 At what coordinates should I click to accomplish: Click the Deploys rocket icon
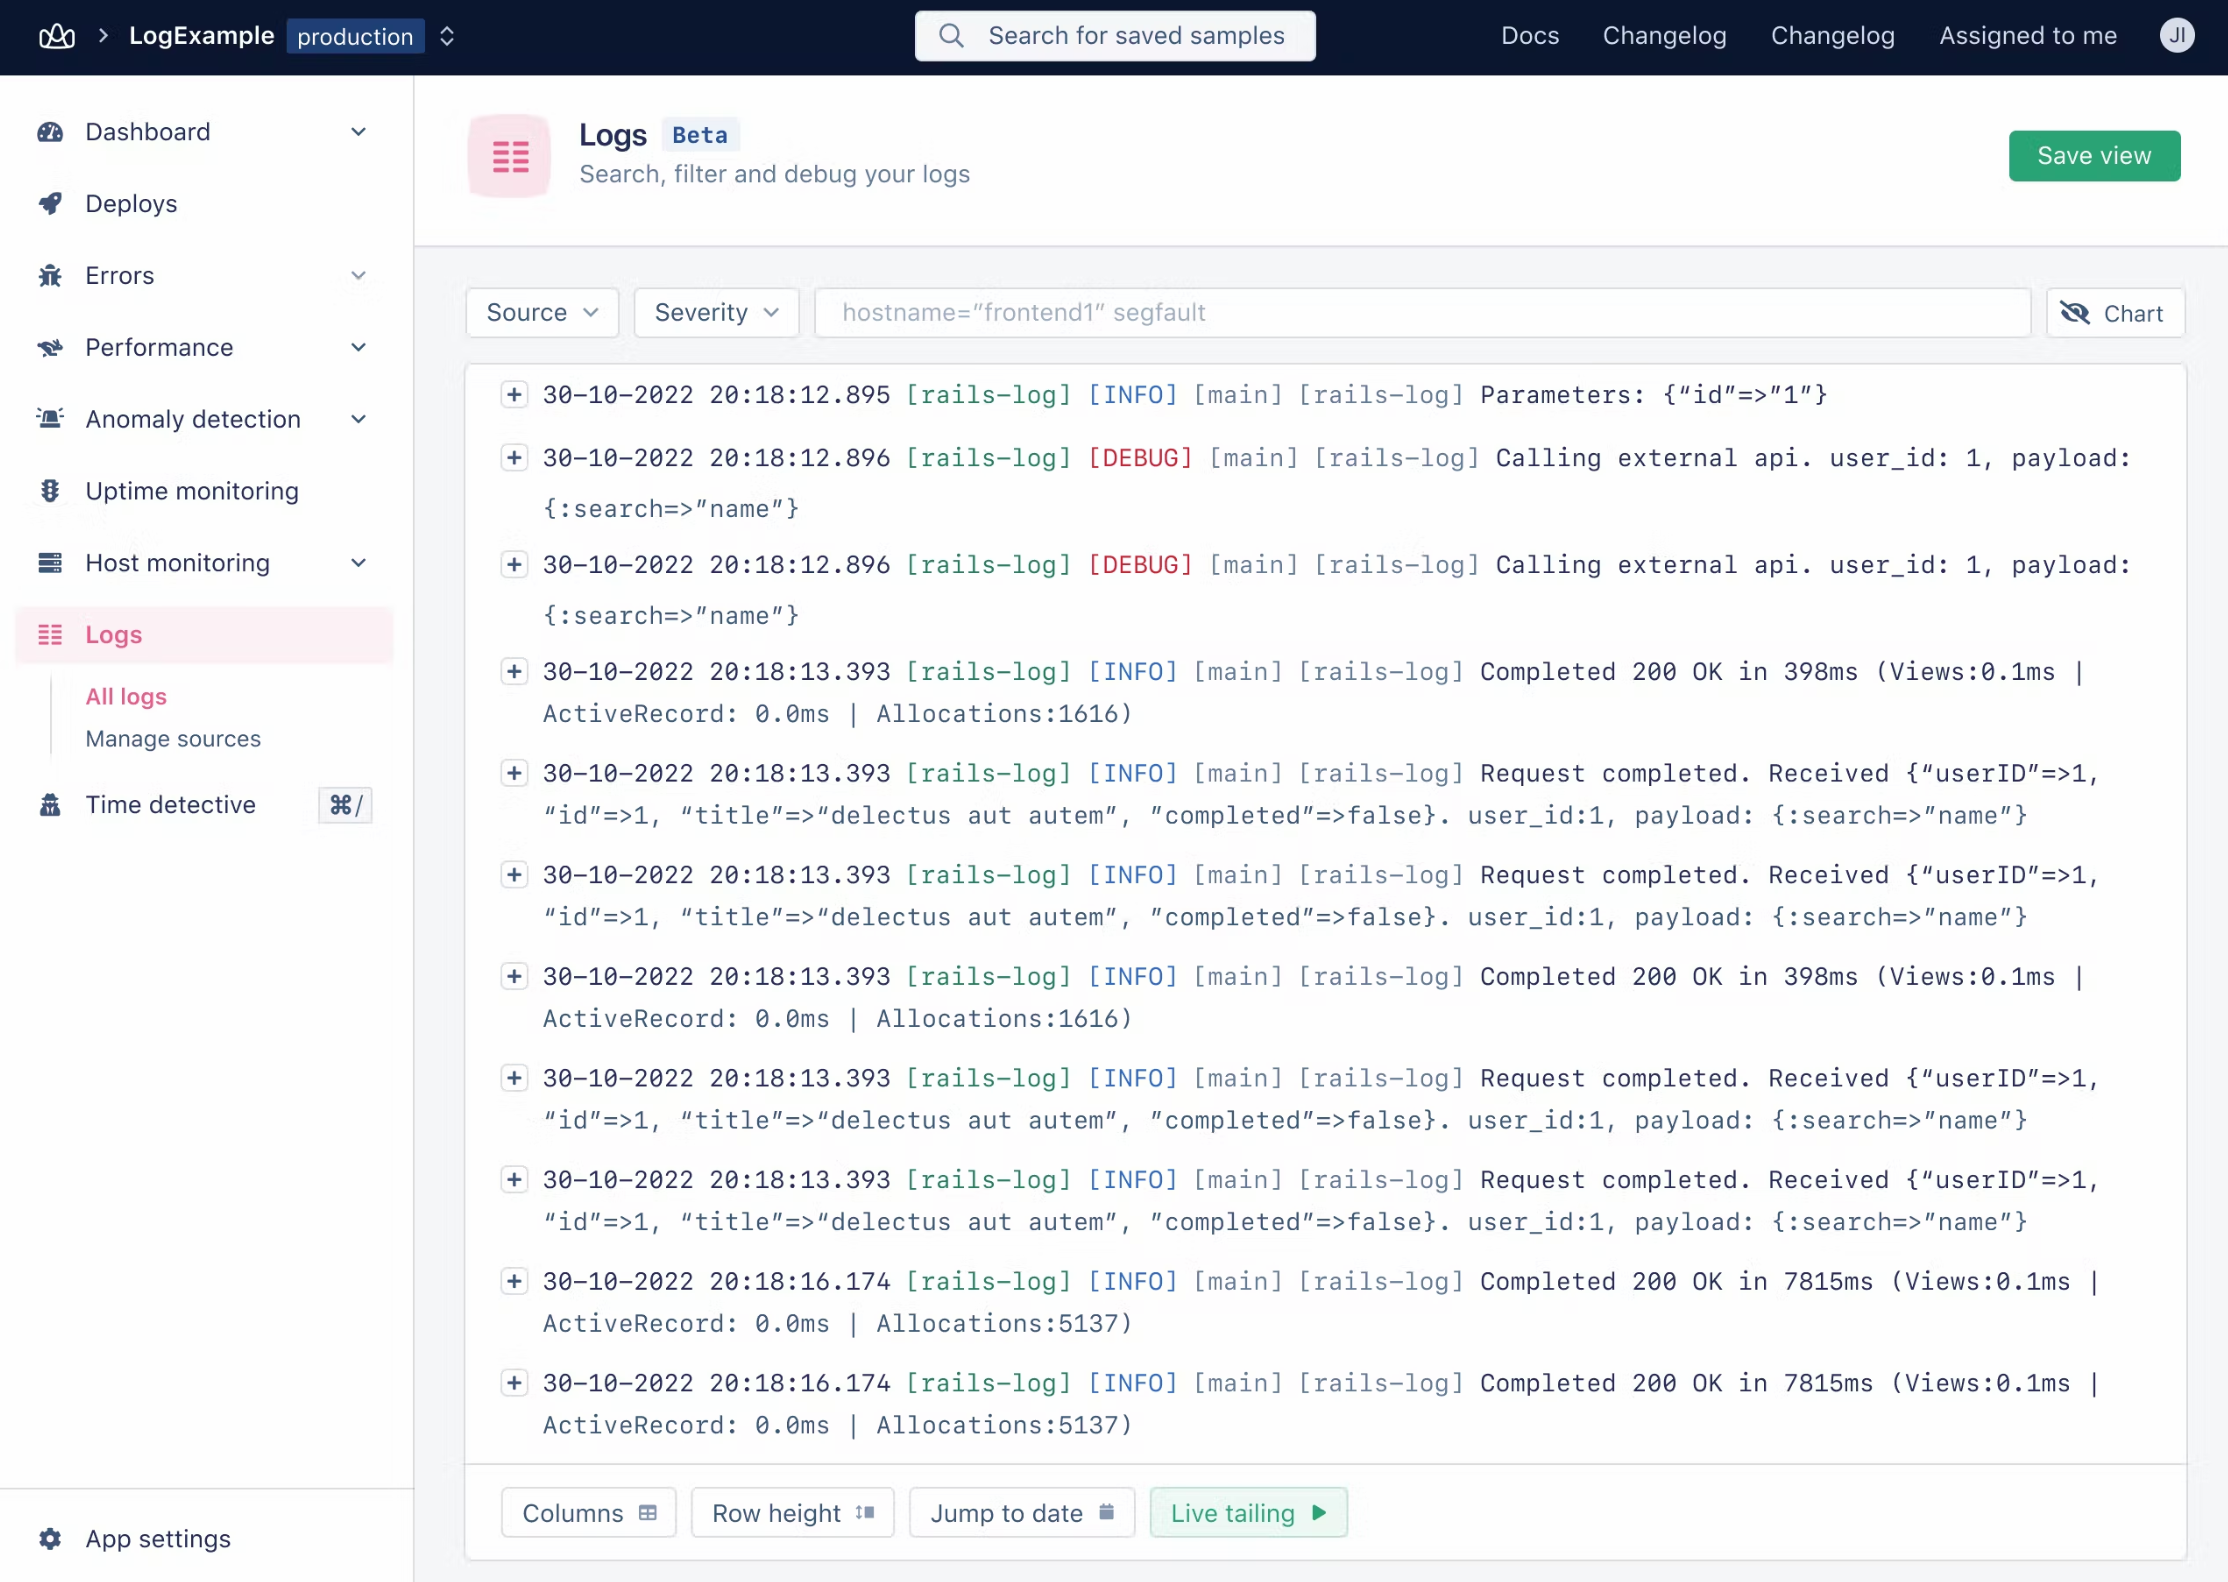click(50, 204)
